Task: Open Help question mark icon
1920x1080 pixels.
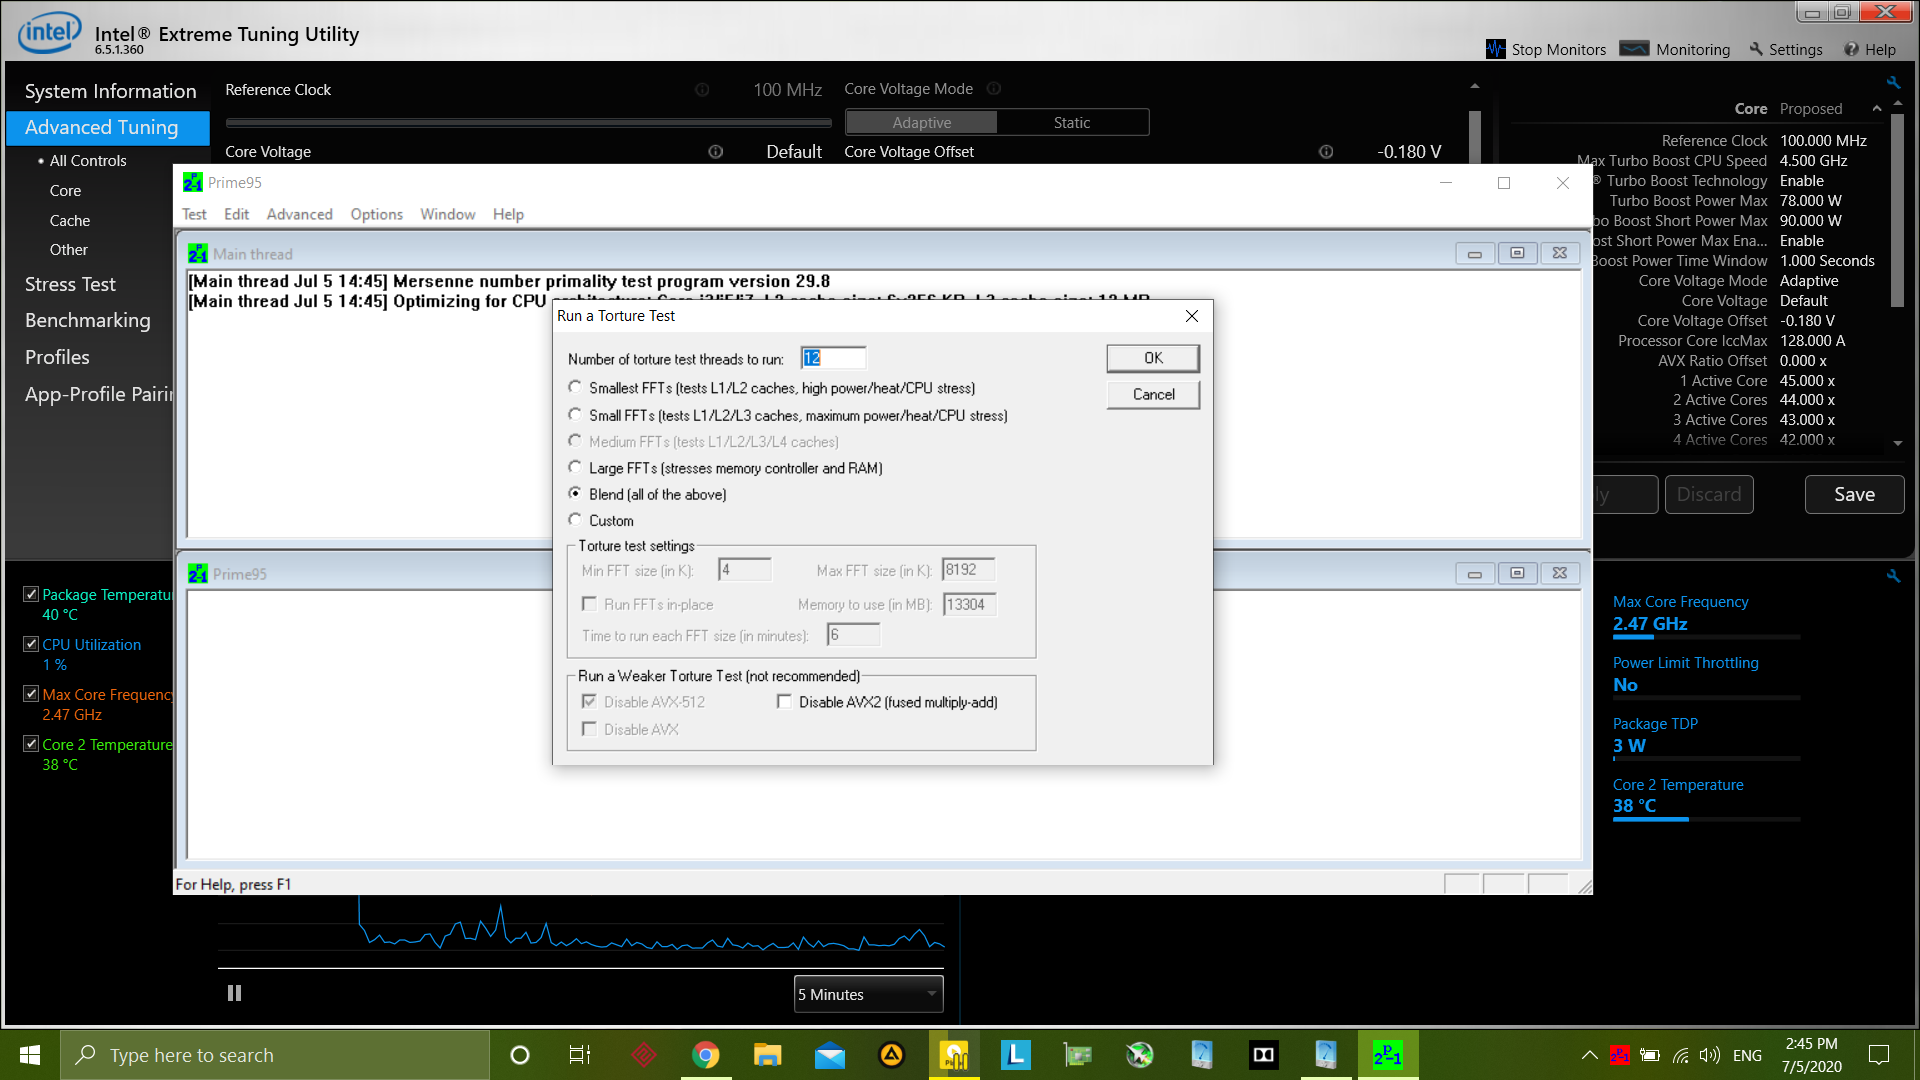Action: click(x=1851, y=49)
